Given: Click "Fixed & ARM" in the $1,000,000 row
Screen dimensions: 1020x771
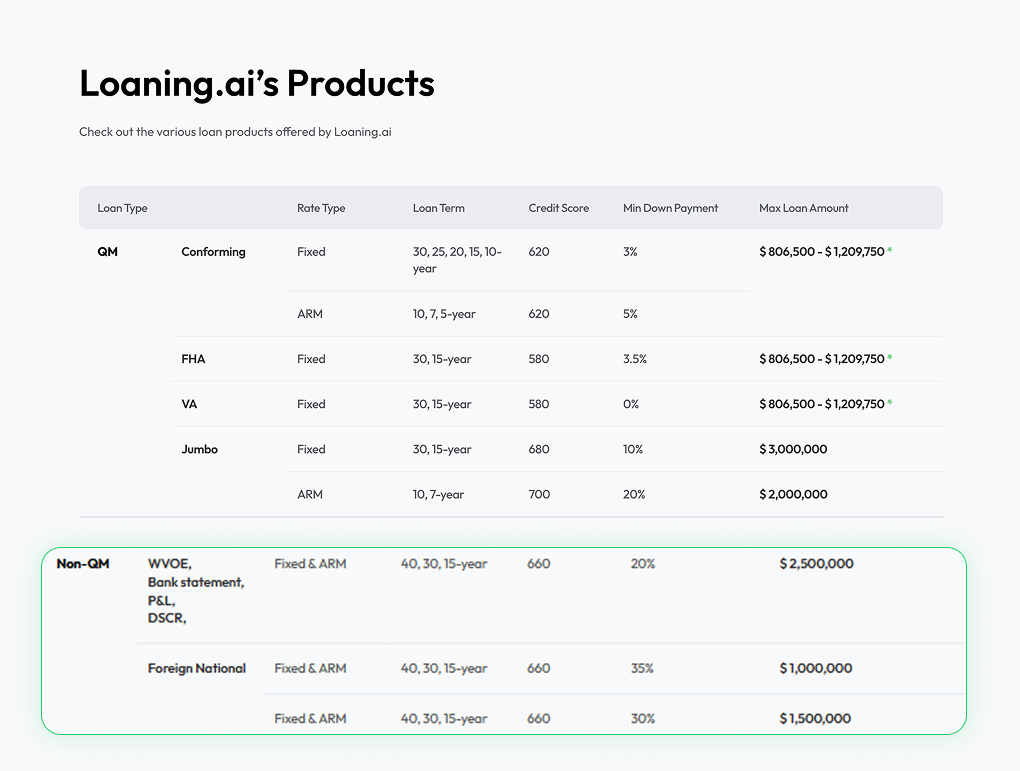Looking at the screenshot, I should point(310,669).
